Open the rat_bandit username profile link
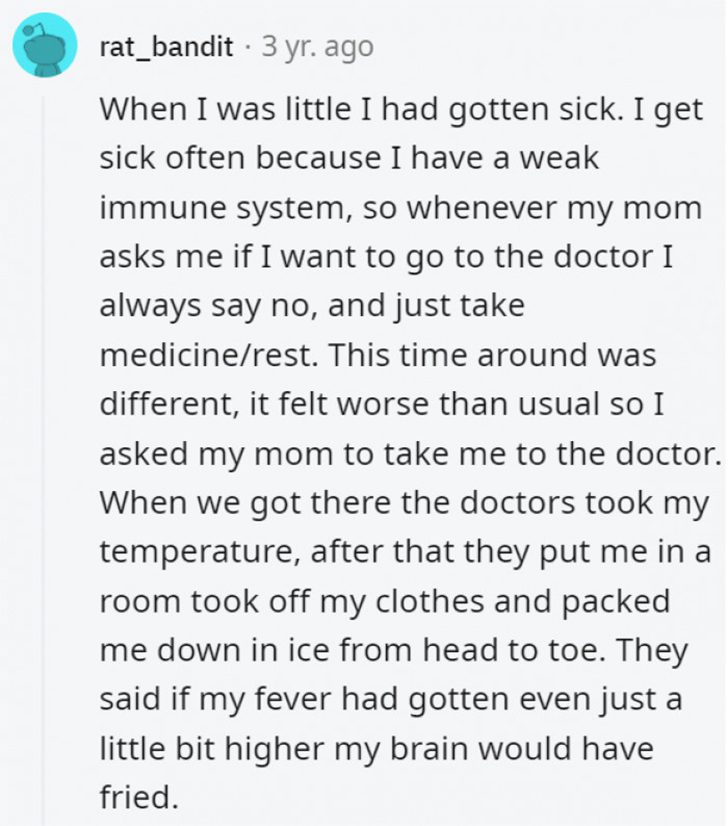The width and height of the screenshot is (728, 826). click(x=167, y=46)
